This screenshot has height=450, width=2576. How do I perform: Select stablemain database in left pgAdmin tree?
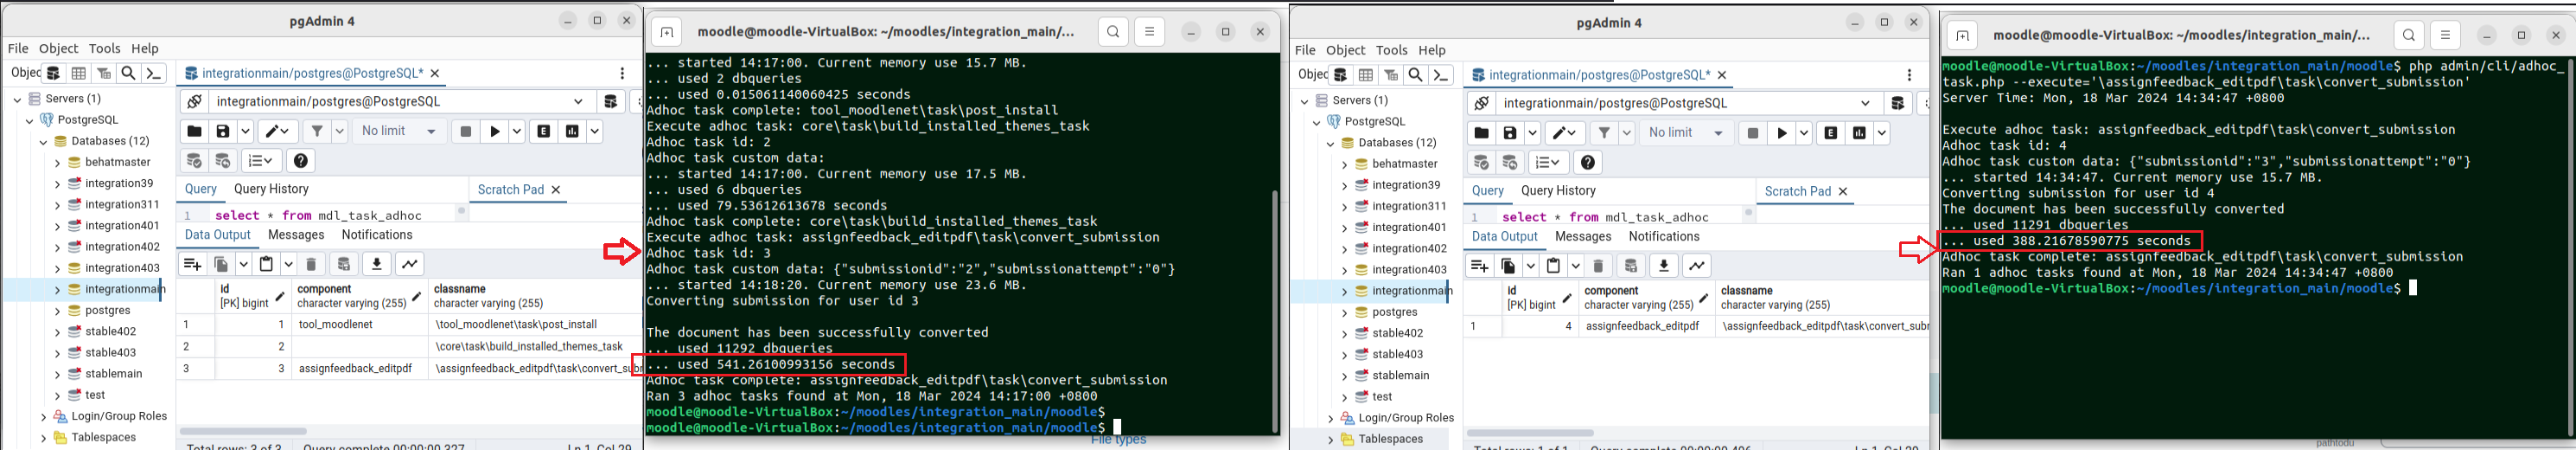click(113, 374)
